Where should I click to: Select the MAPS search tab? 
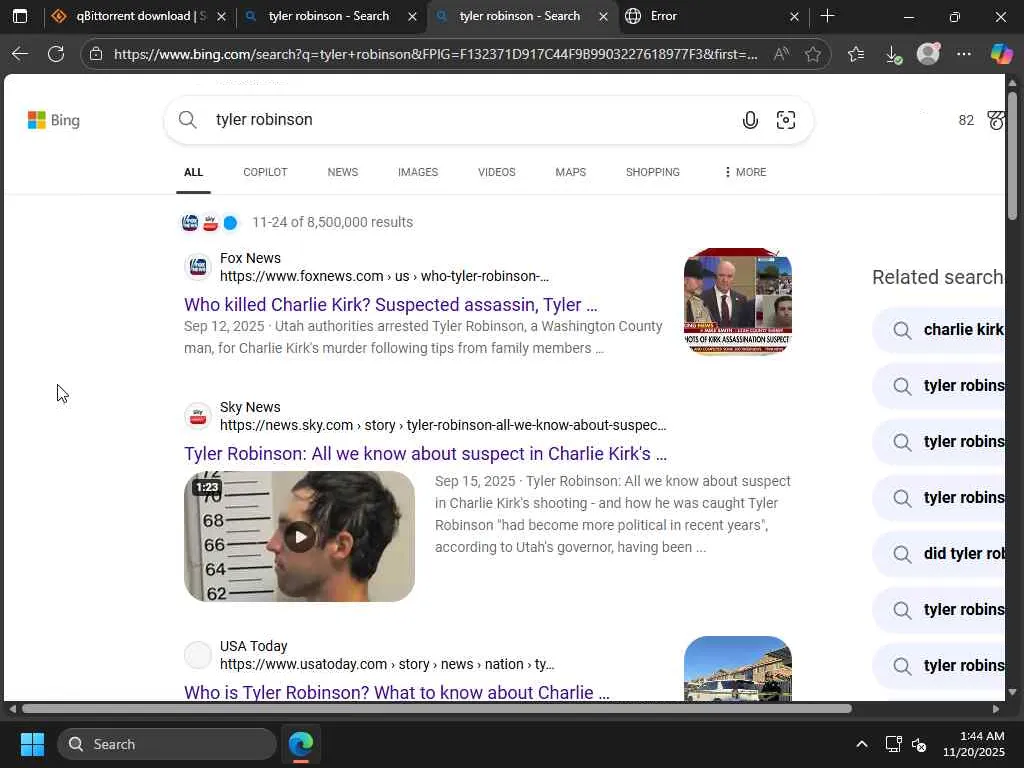click(x=570, y=172)
